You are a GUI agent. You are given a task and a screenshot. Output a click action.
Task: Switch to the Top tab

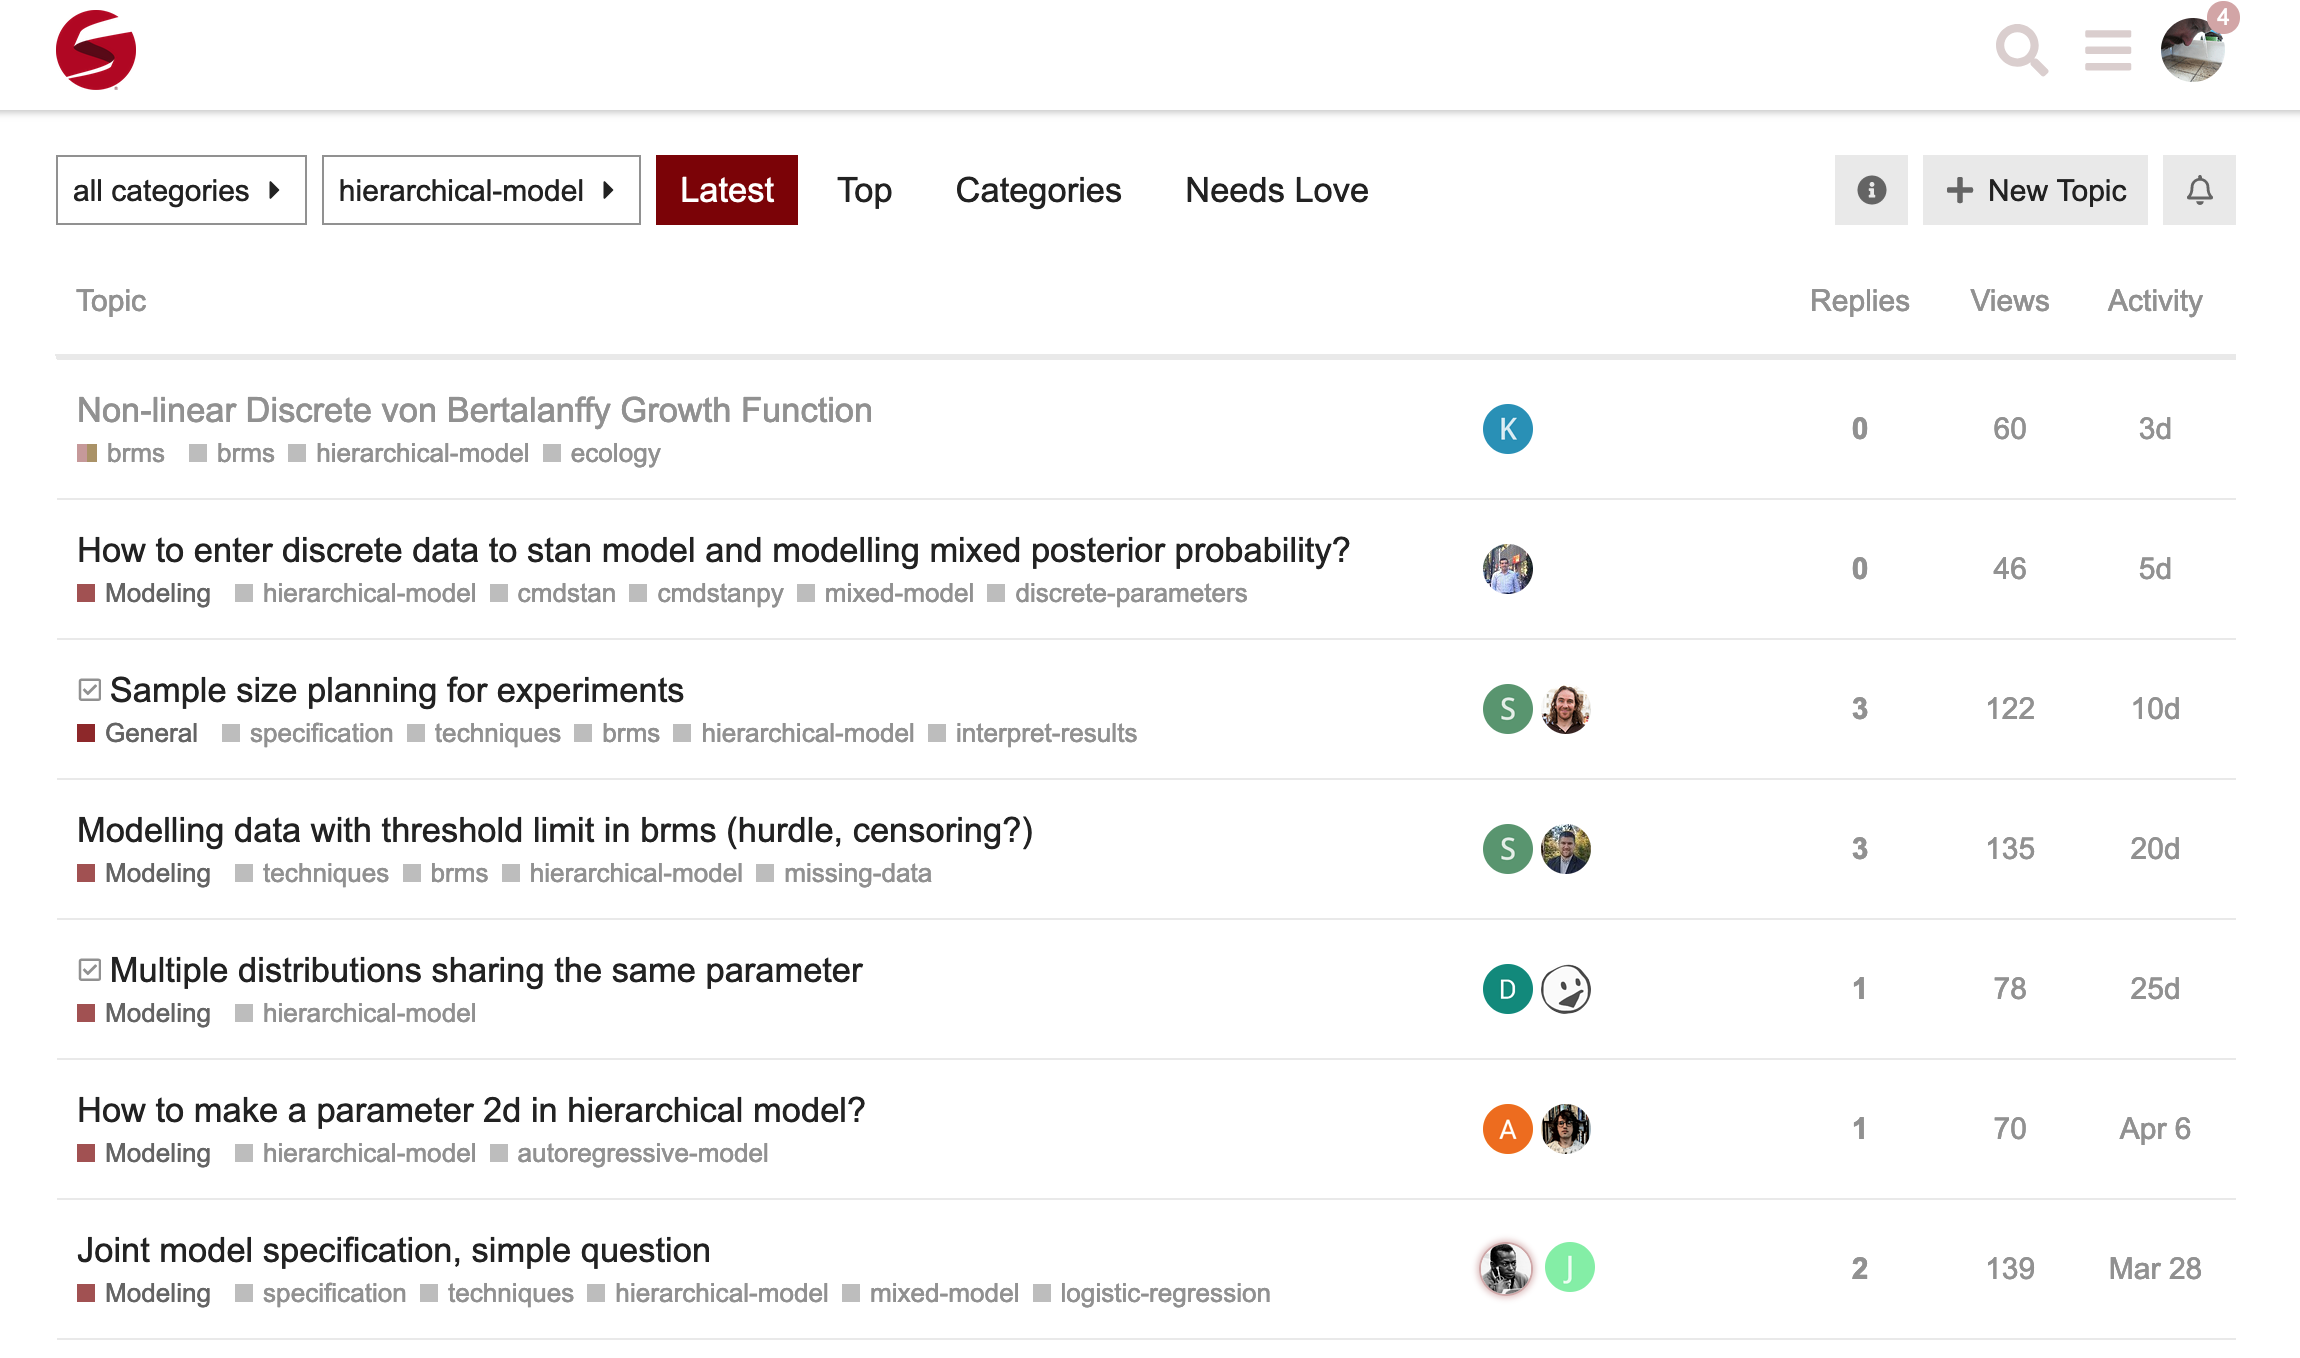pos(864,190)
